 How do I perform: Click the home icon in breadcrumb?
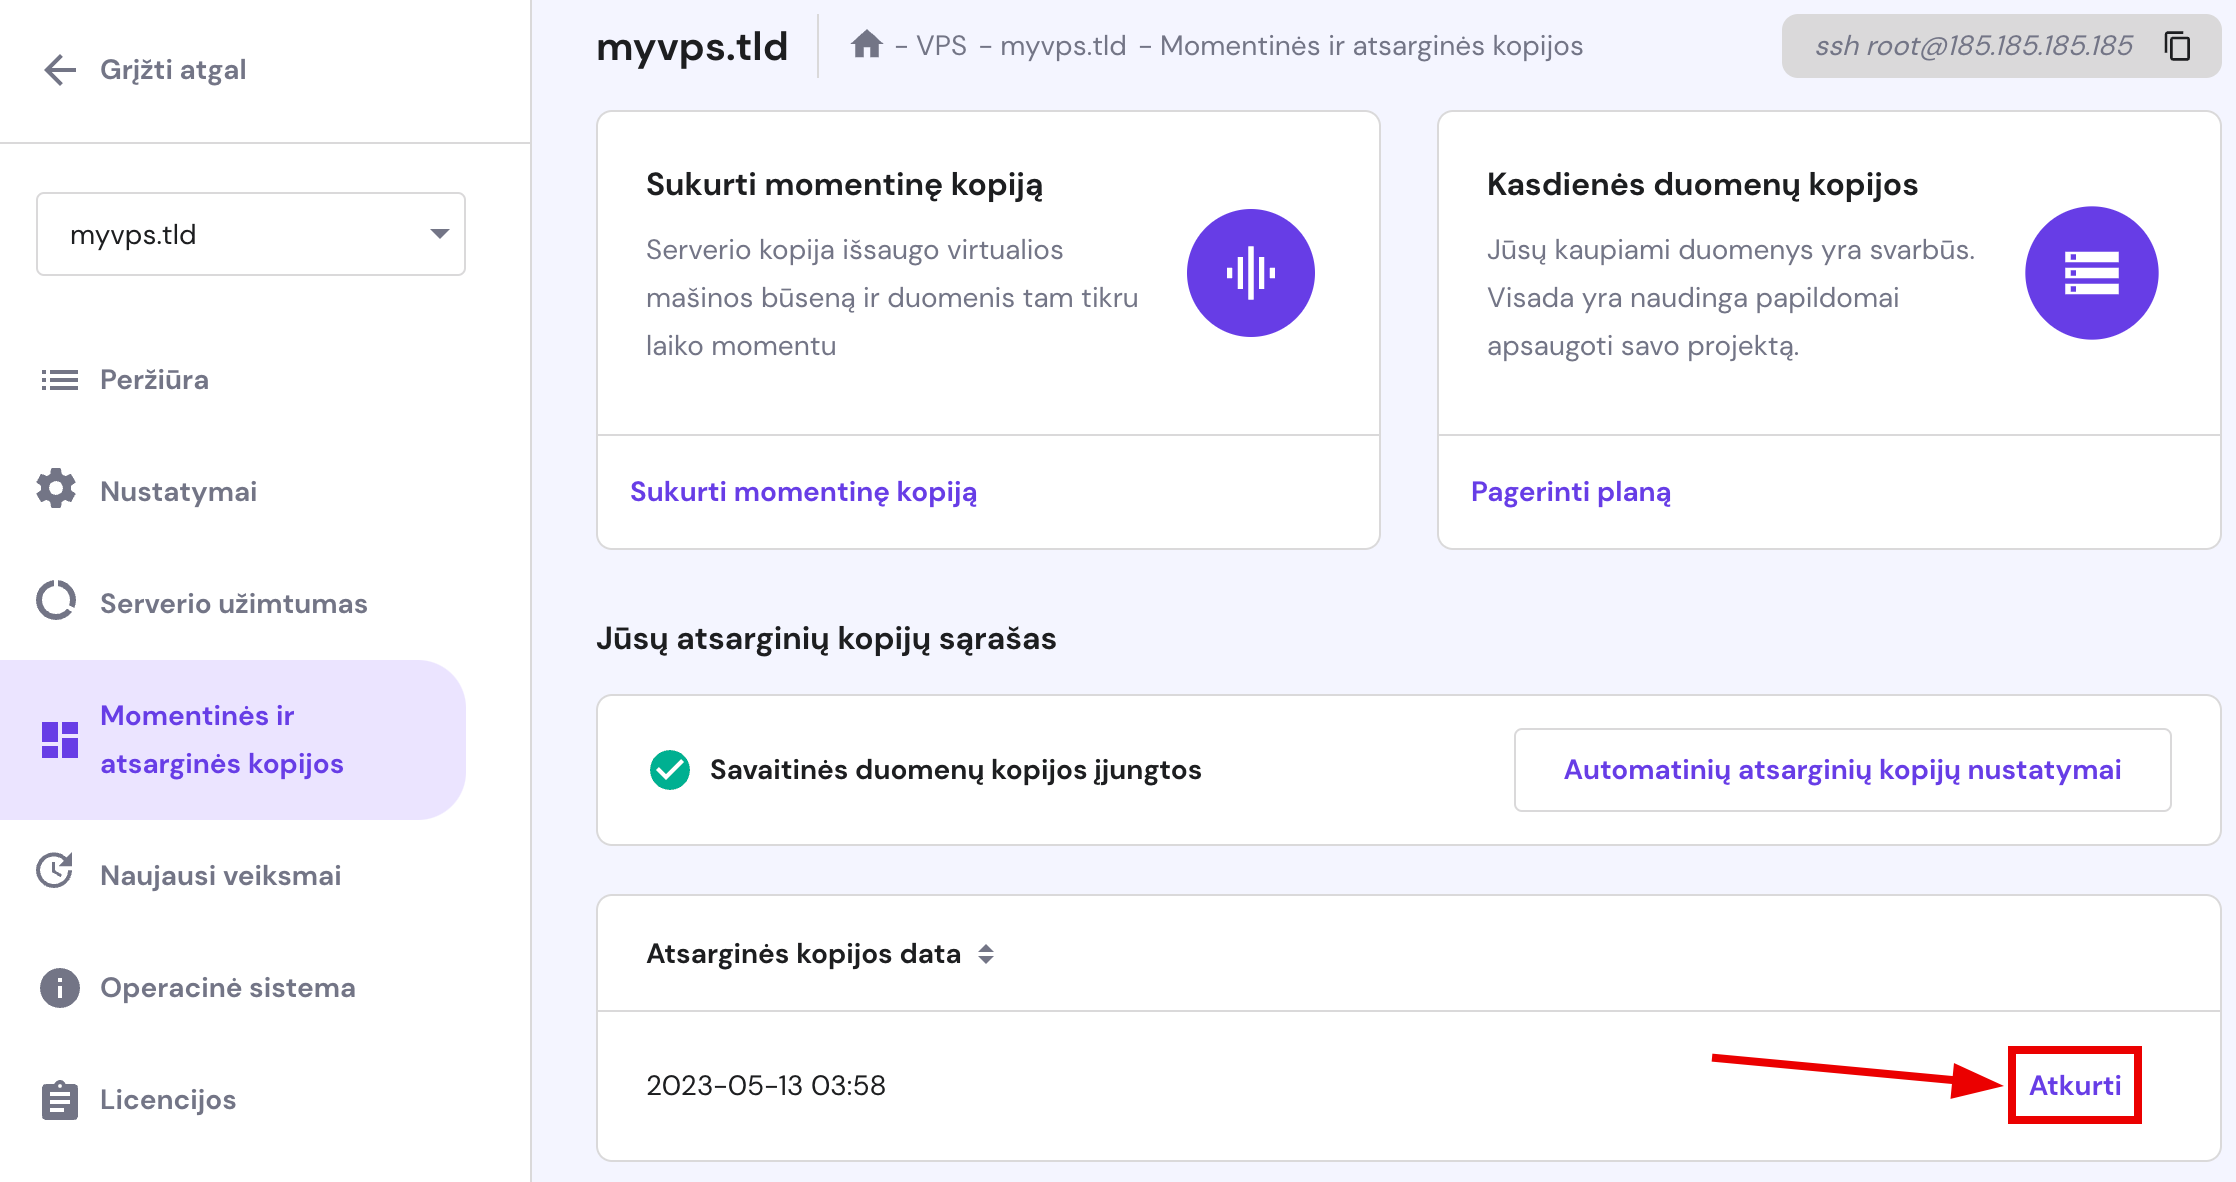(x=866, y=45)
